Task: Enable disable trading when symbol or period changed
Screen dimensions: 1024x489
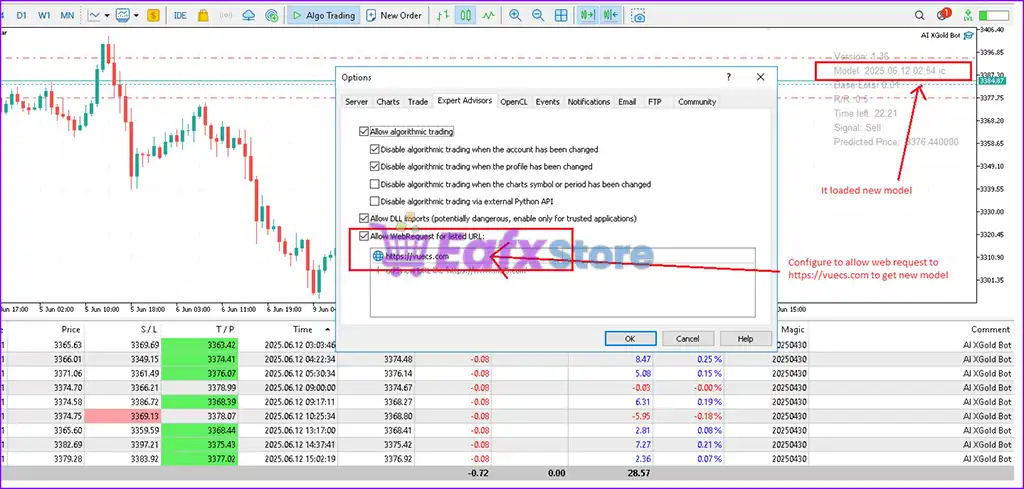Action: [375, 184]
